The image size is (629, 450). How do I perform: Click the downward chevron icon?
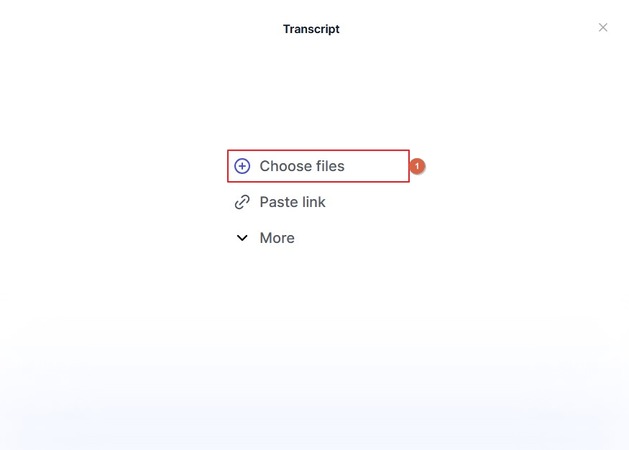(242, 238)
